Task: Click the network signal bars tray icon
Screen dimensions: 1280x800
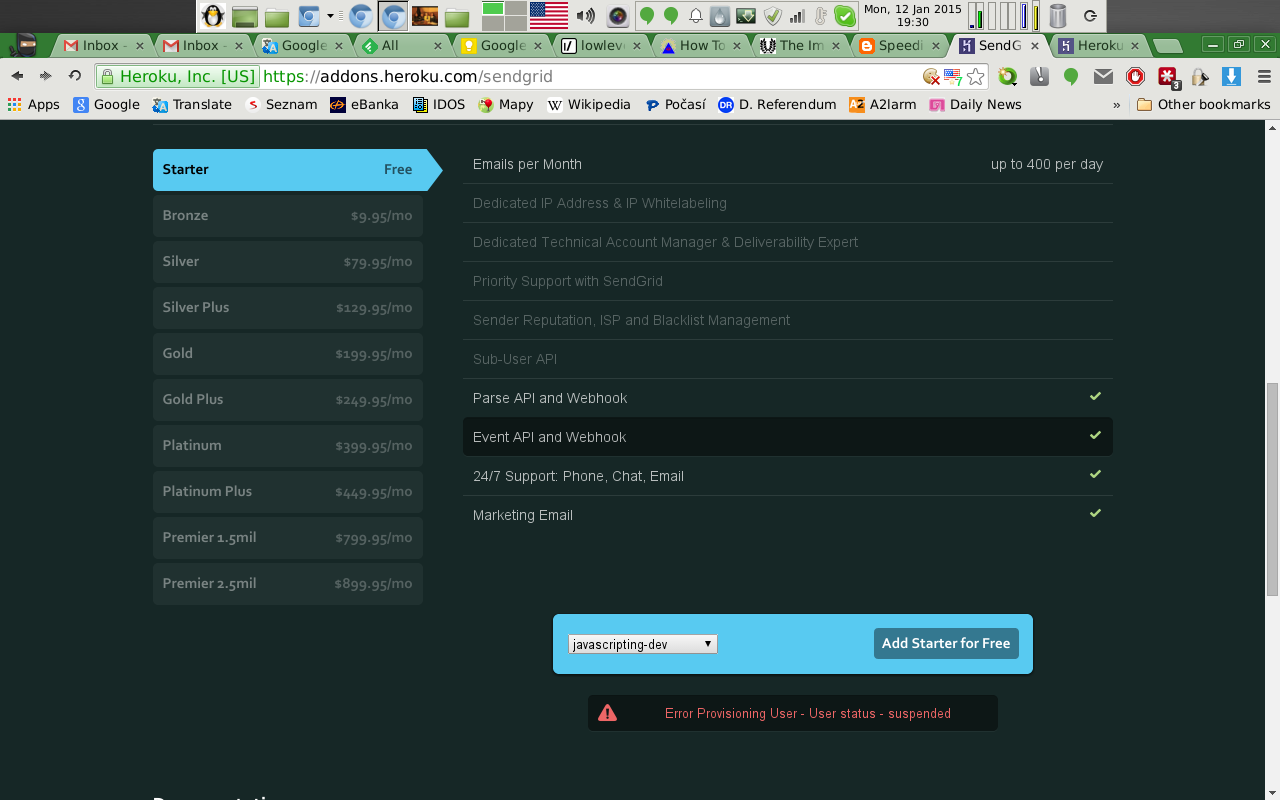Action: [x=797, y=15]
